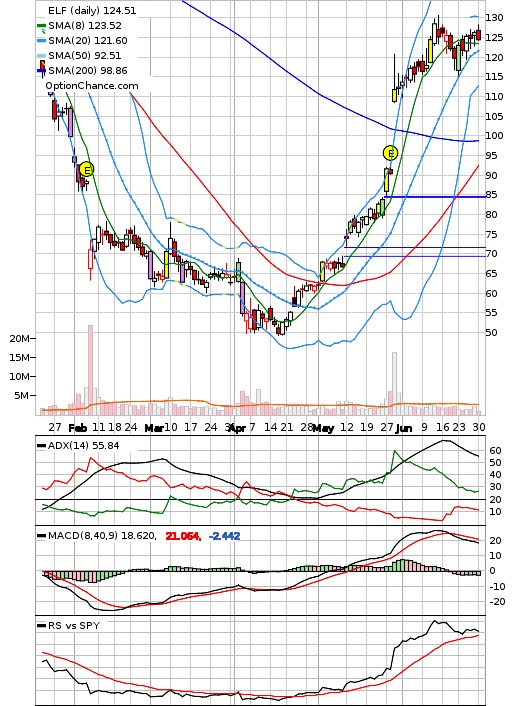
Task: Click the May earnings E marker
Action: pos(390,153)
